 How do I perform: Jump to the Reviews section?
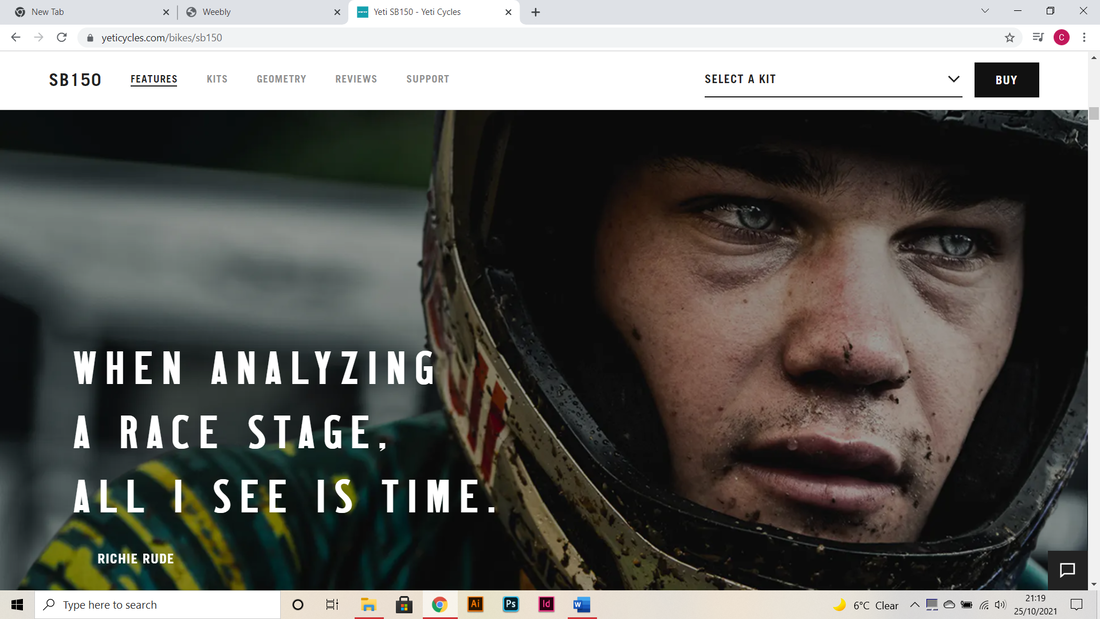pos(356,79)
